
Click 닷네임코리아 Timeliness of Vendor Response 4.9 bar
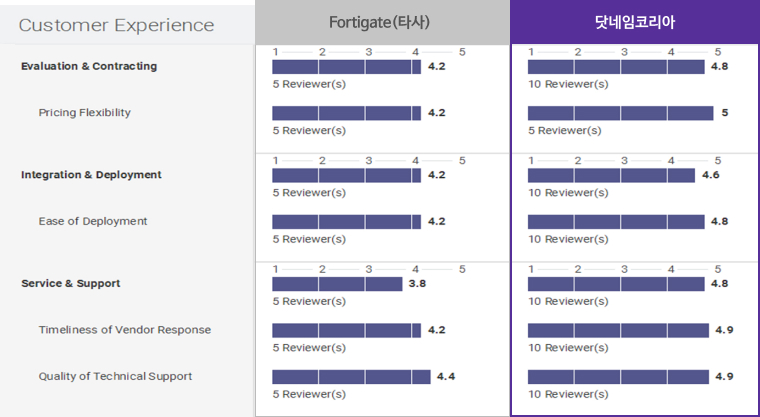(618, 330)
